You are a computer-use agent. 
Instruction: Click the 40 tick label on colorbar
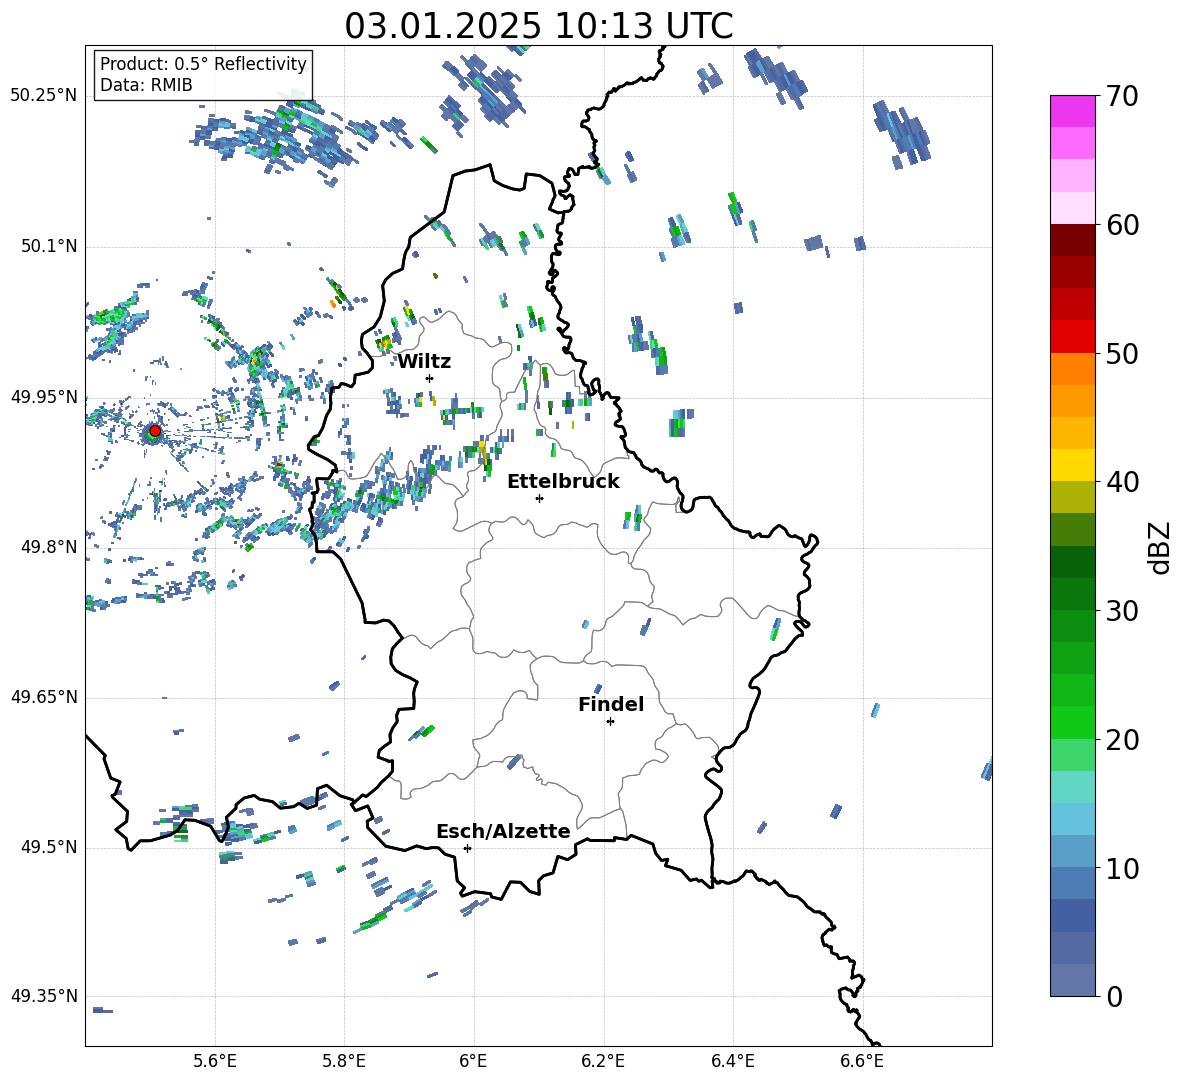click(1122, 482)
